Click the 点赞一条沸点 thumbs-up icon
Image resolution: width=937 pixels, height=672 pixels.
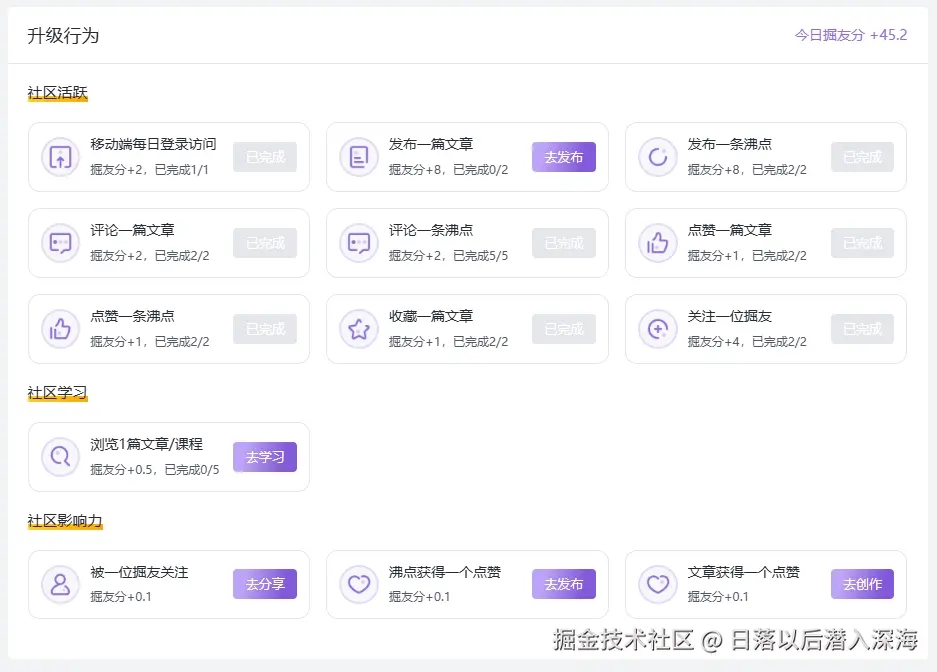click(60, 329)
